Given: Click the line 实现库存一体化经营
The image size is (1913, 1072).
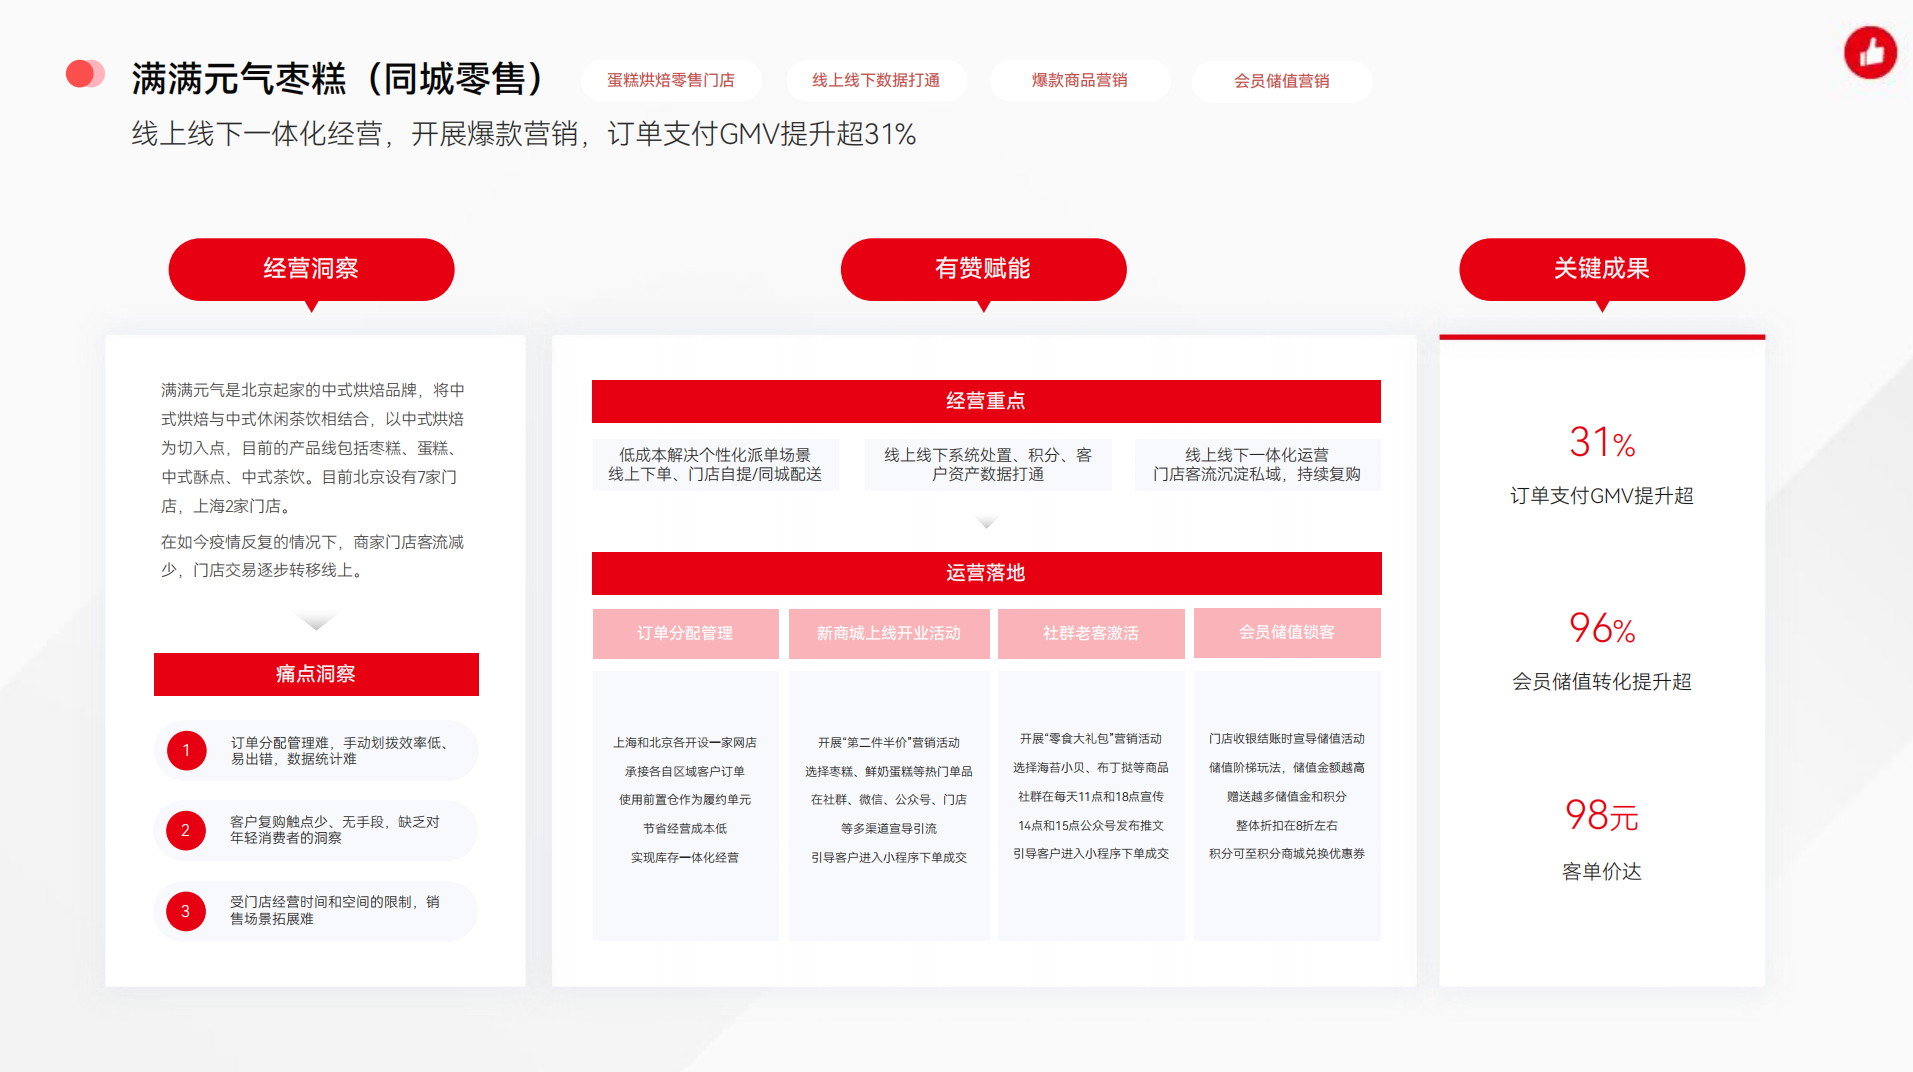Looking at the screenshot, I should [x=685, y=858].
